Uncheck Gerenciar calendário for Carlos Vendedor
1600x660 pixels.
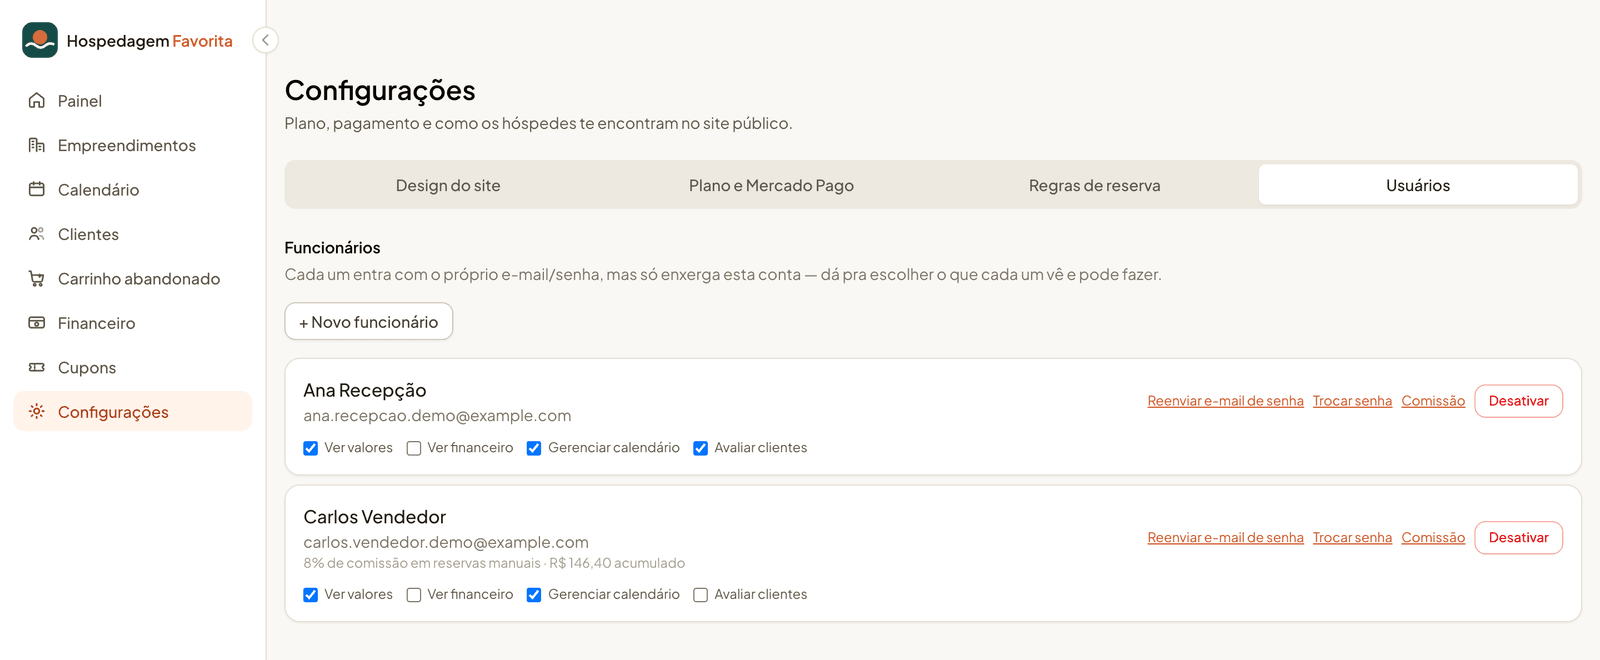pyautogui.click(x=534, y=595)
